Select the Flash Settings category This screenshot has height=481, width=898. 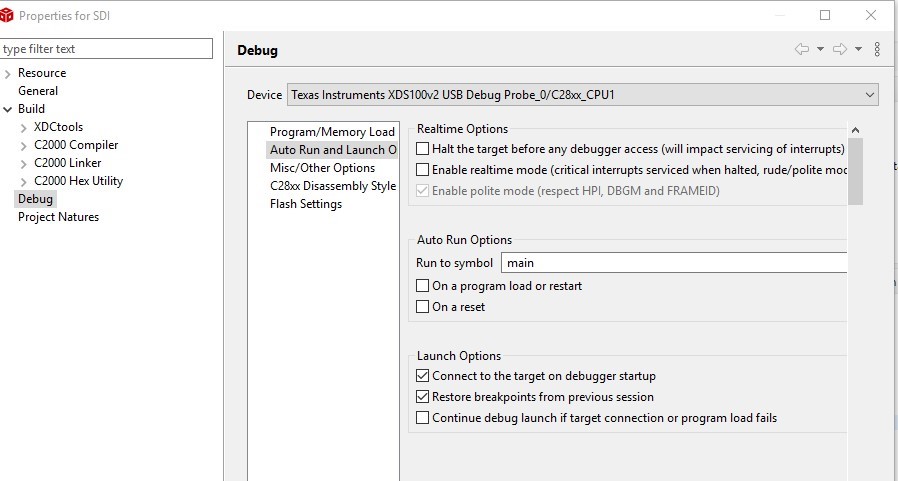(306, 204)
